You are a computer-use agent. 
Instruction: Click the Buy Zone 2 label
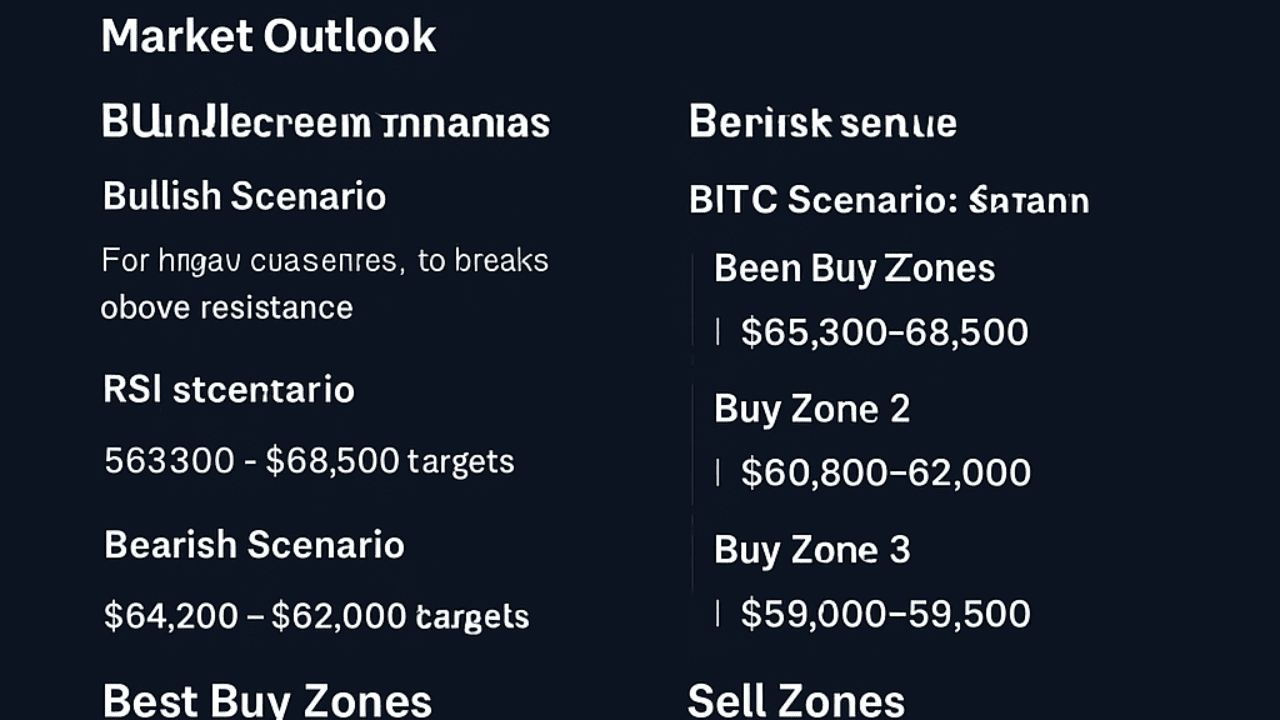tap(811, 409)
